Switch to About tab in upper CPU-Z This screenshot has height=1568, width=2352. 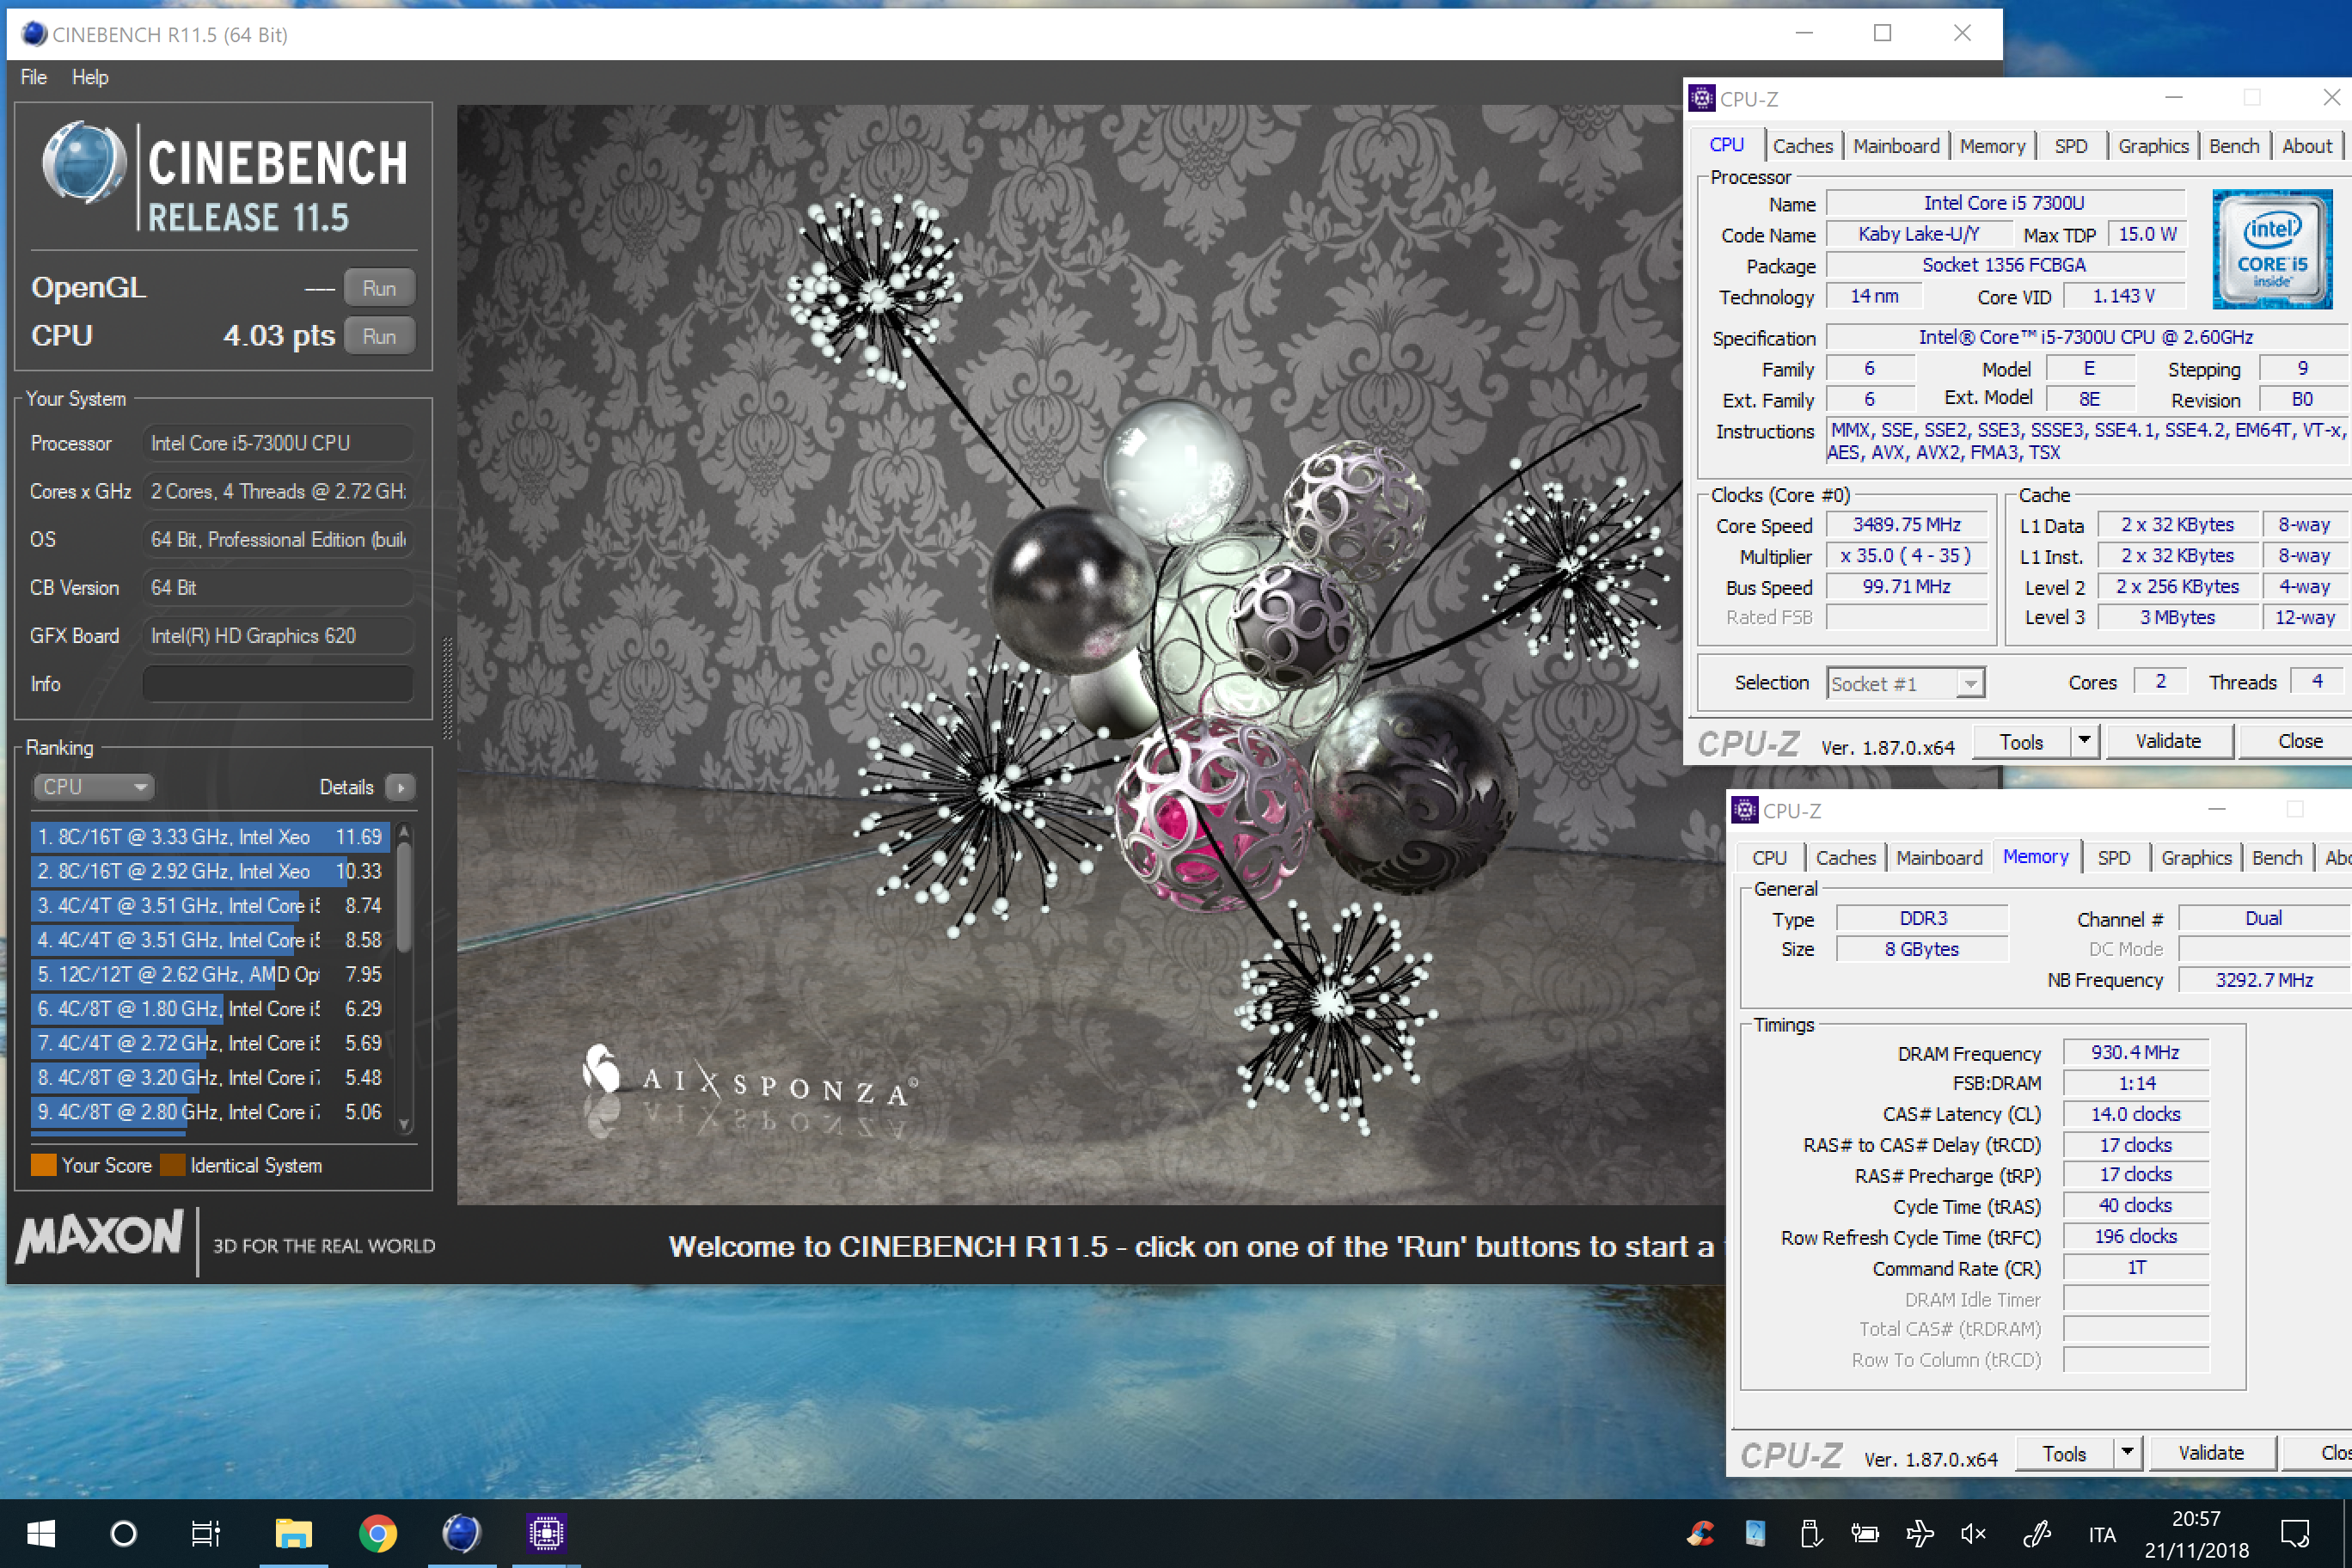click(2307, 146)
